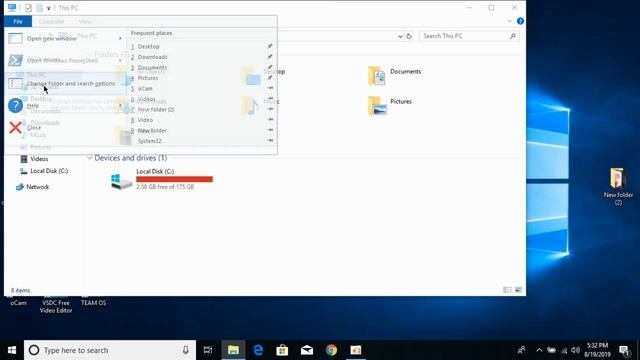This screenshot has height=360, width=640.
Task: Open Quick Access Toolbar customize dropdown
Action: [49, 8]
